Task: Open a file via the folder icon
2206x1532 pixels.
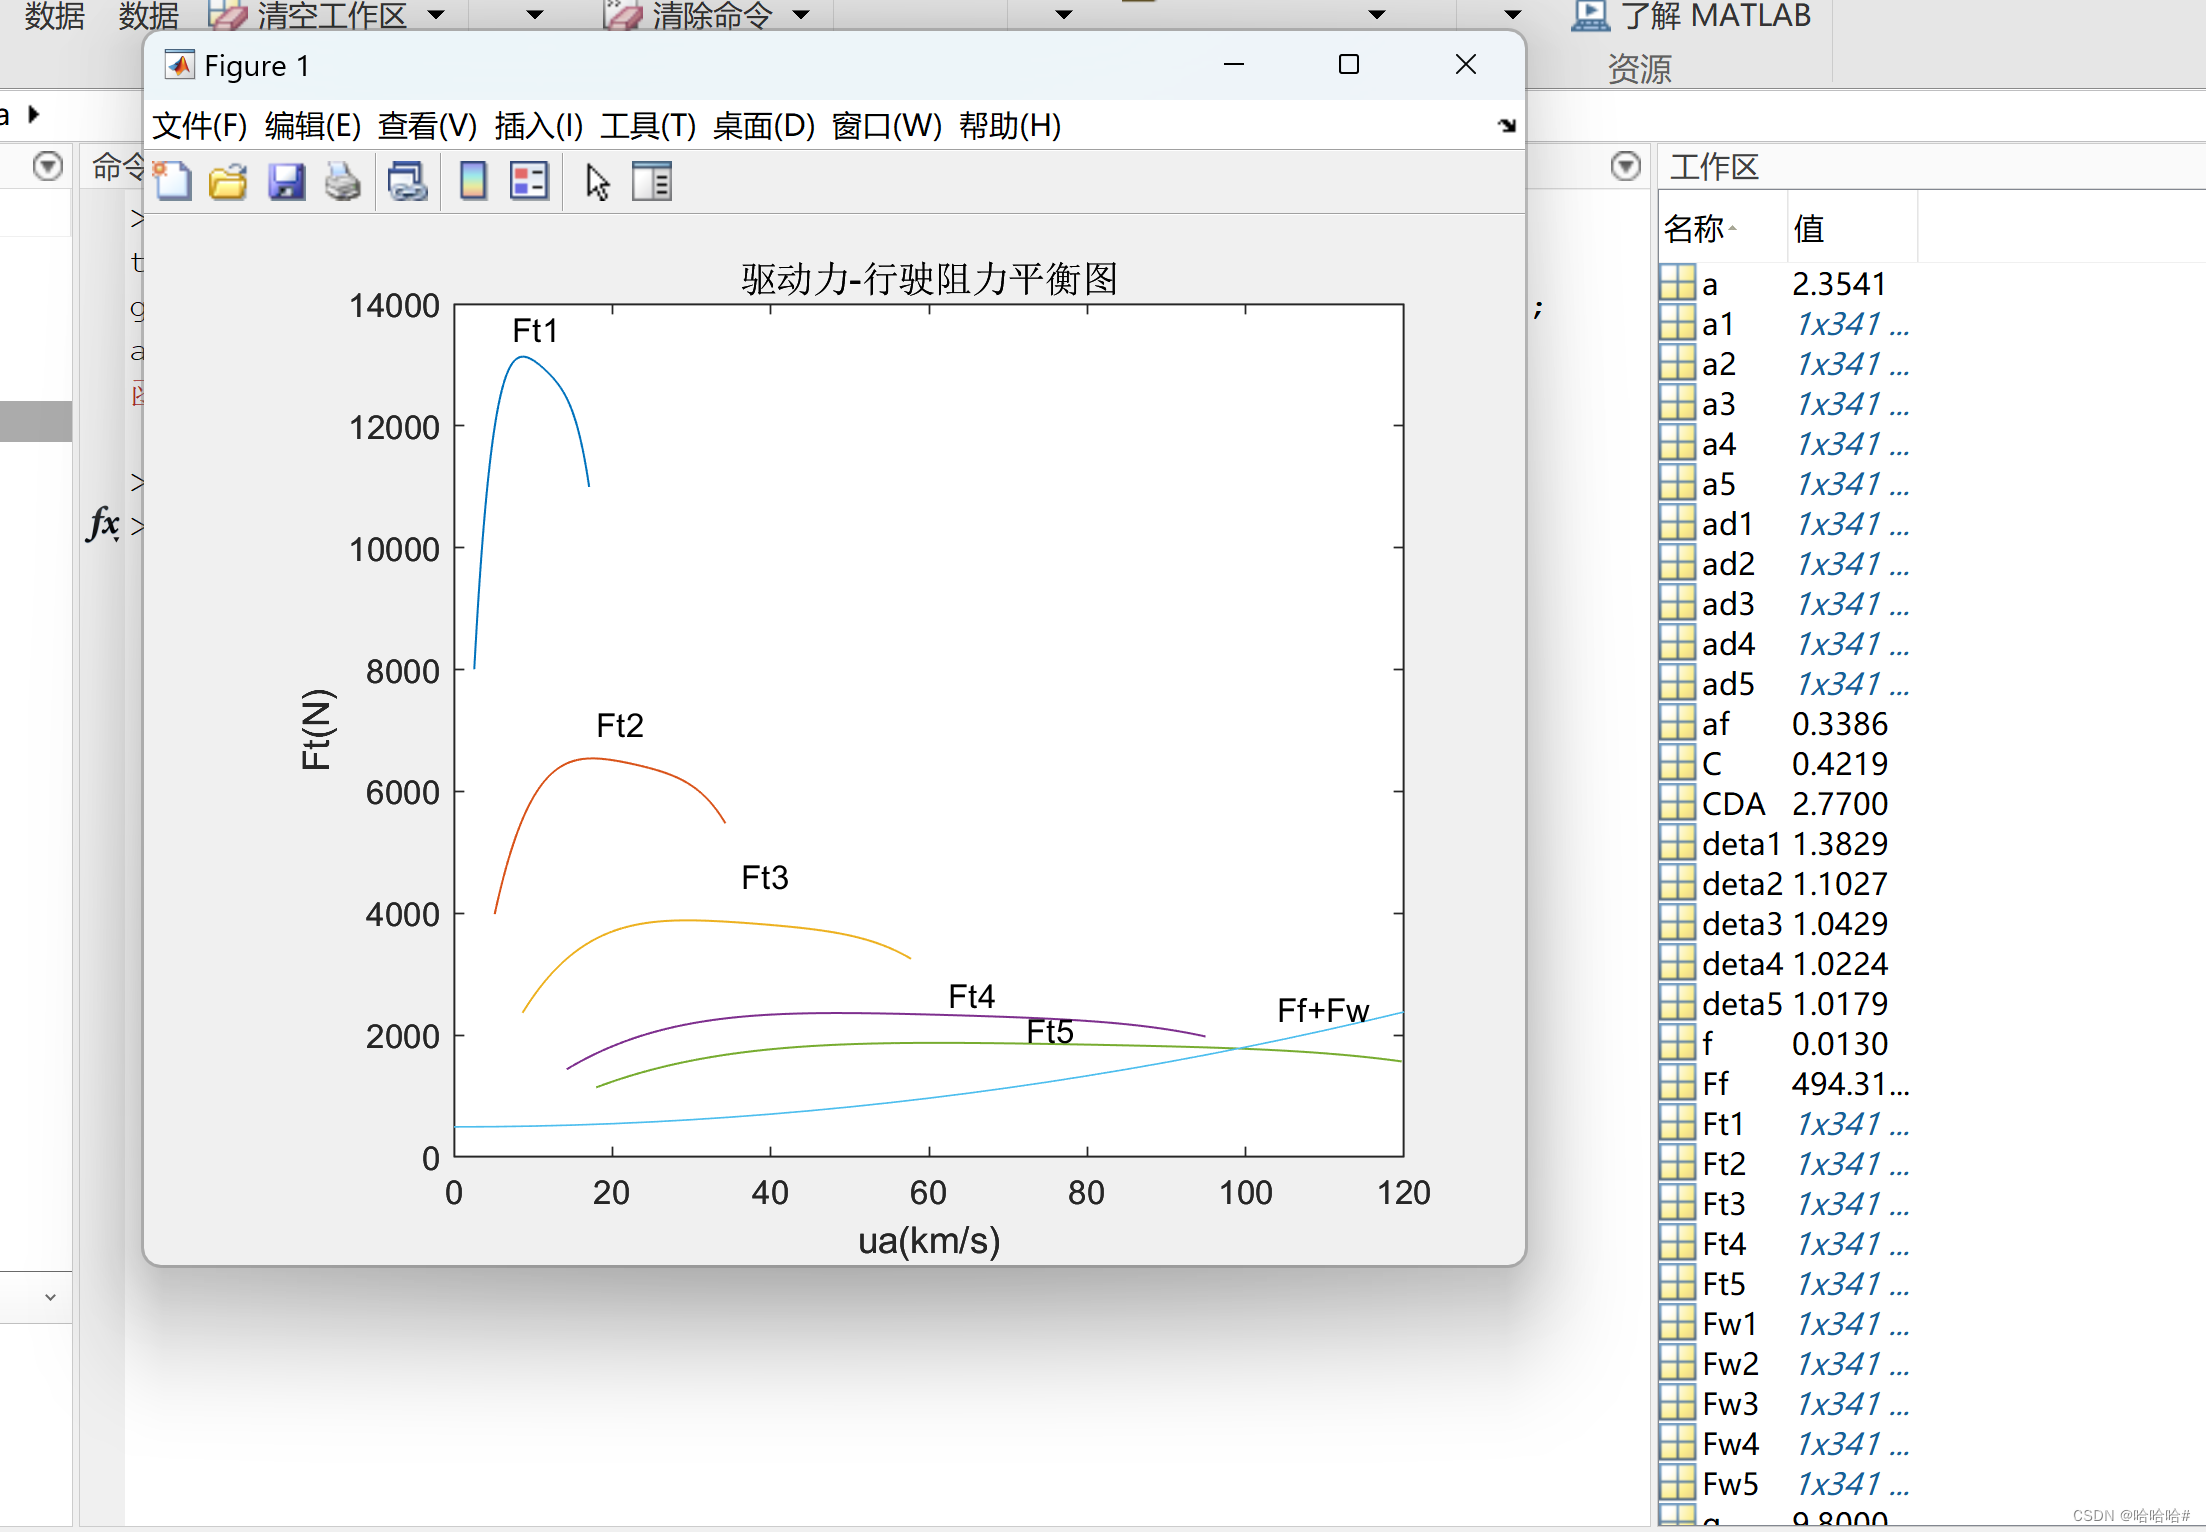Action: pyautogui.click(x=229, y=182)
